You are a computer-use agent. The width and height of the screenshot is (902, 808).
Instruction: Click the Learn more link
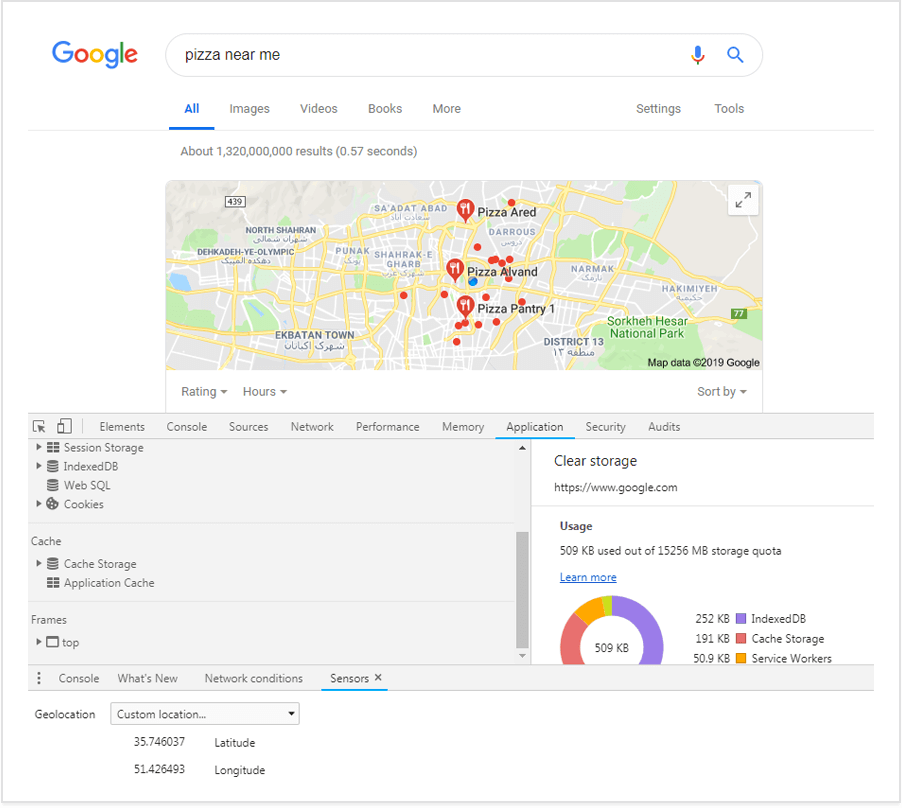pyautogui.click(x=588, y=577)
